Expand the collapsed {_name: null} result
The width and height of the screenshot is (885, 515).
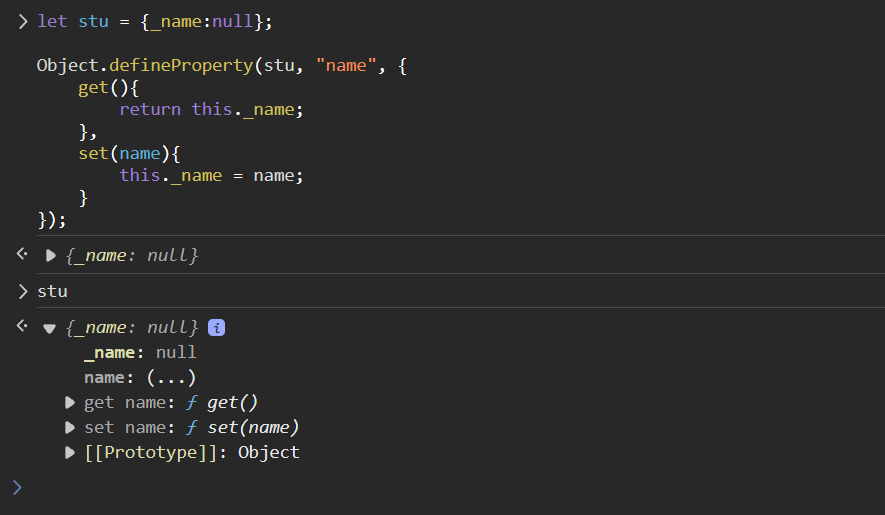51,256
